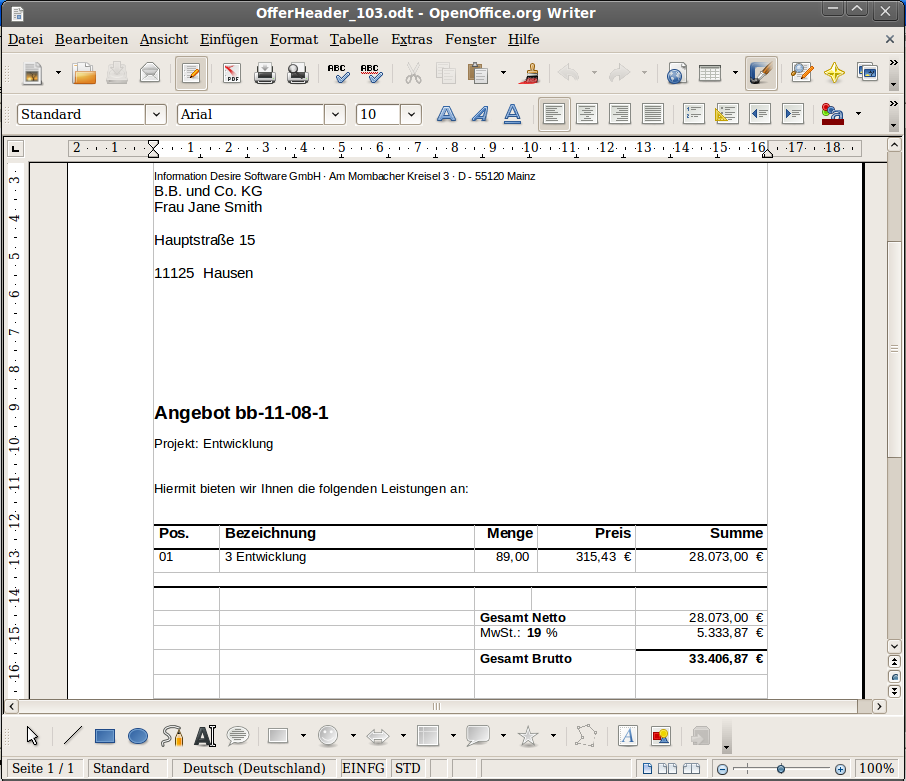Image resolution: width=906 pixels, height=781 pixels.
Task: Open Page Preview
Action: click(x=296, y=73)
